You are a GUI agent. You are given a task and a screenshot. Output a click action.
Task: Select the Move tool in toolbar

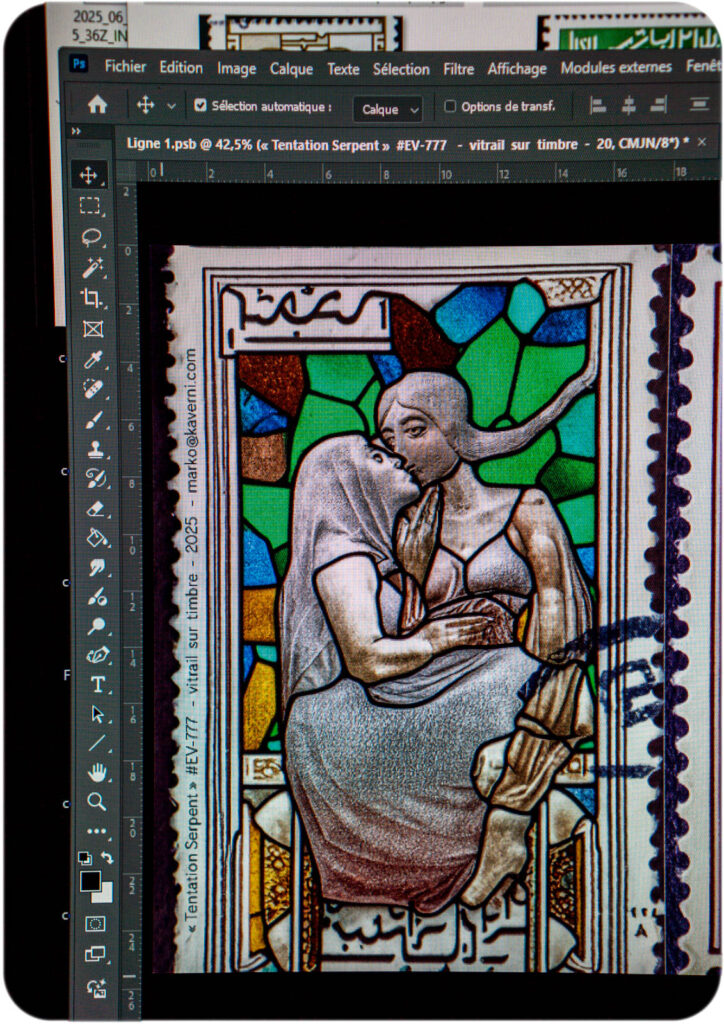tap(89, 175)
